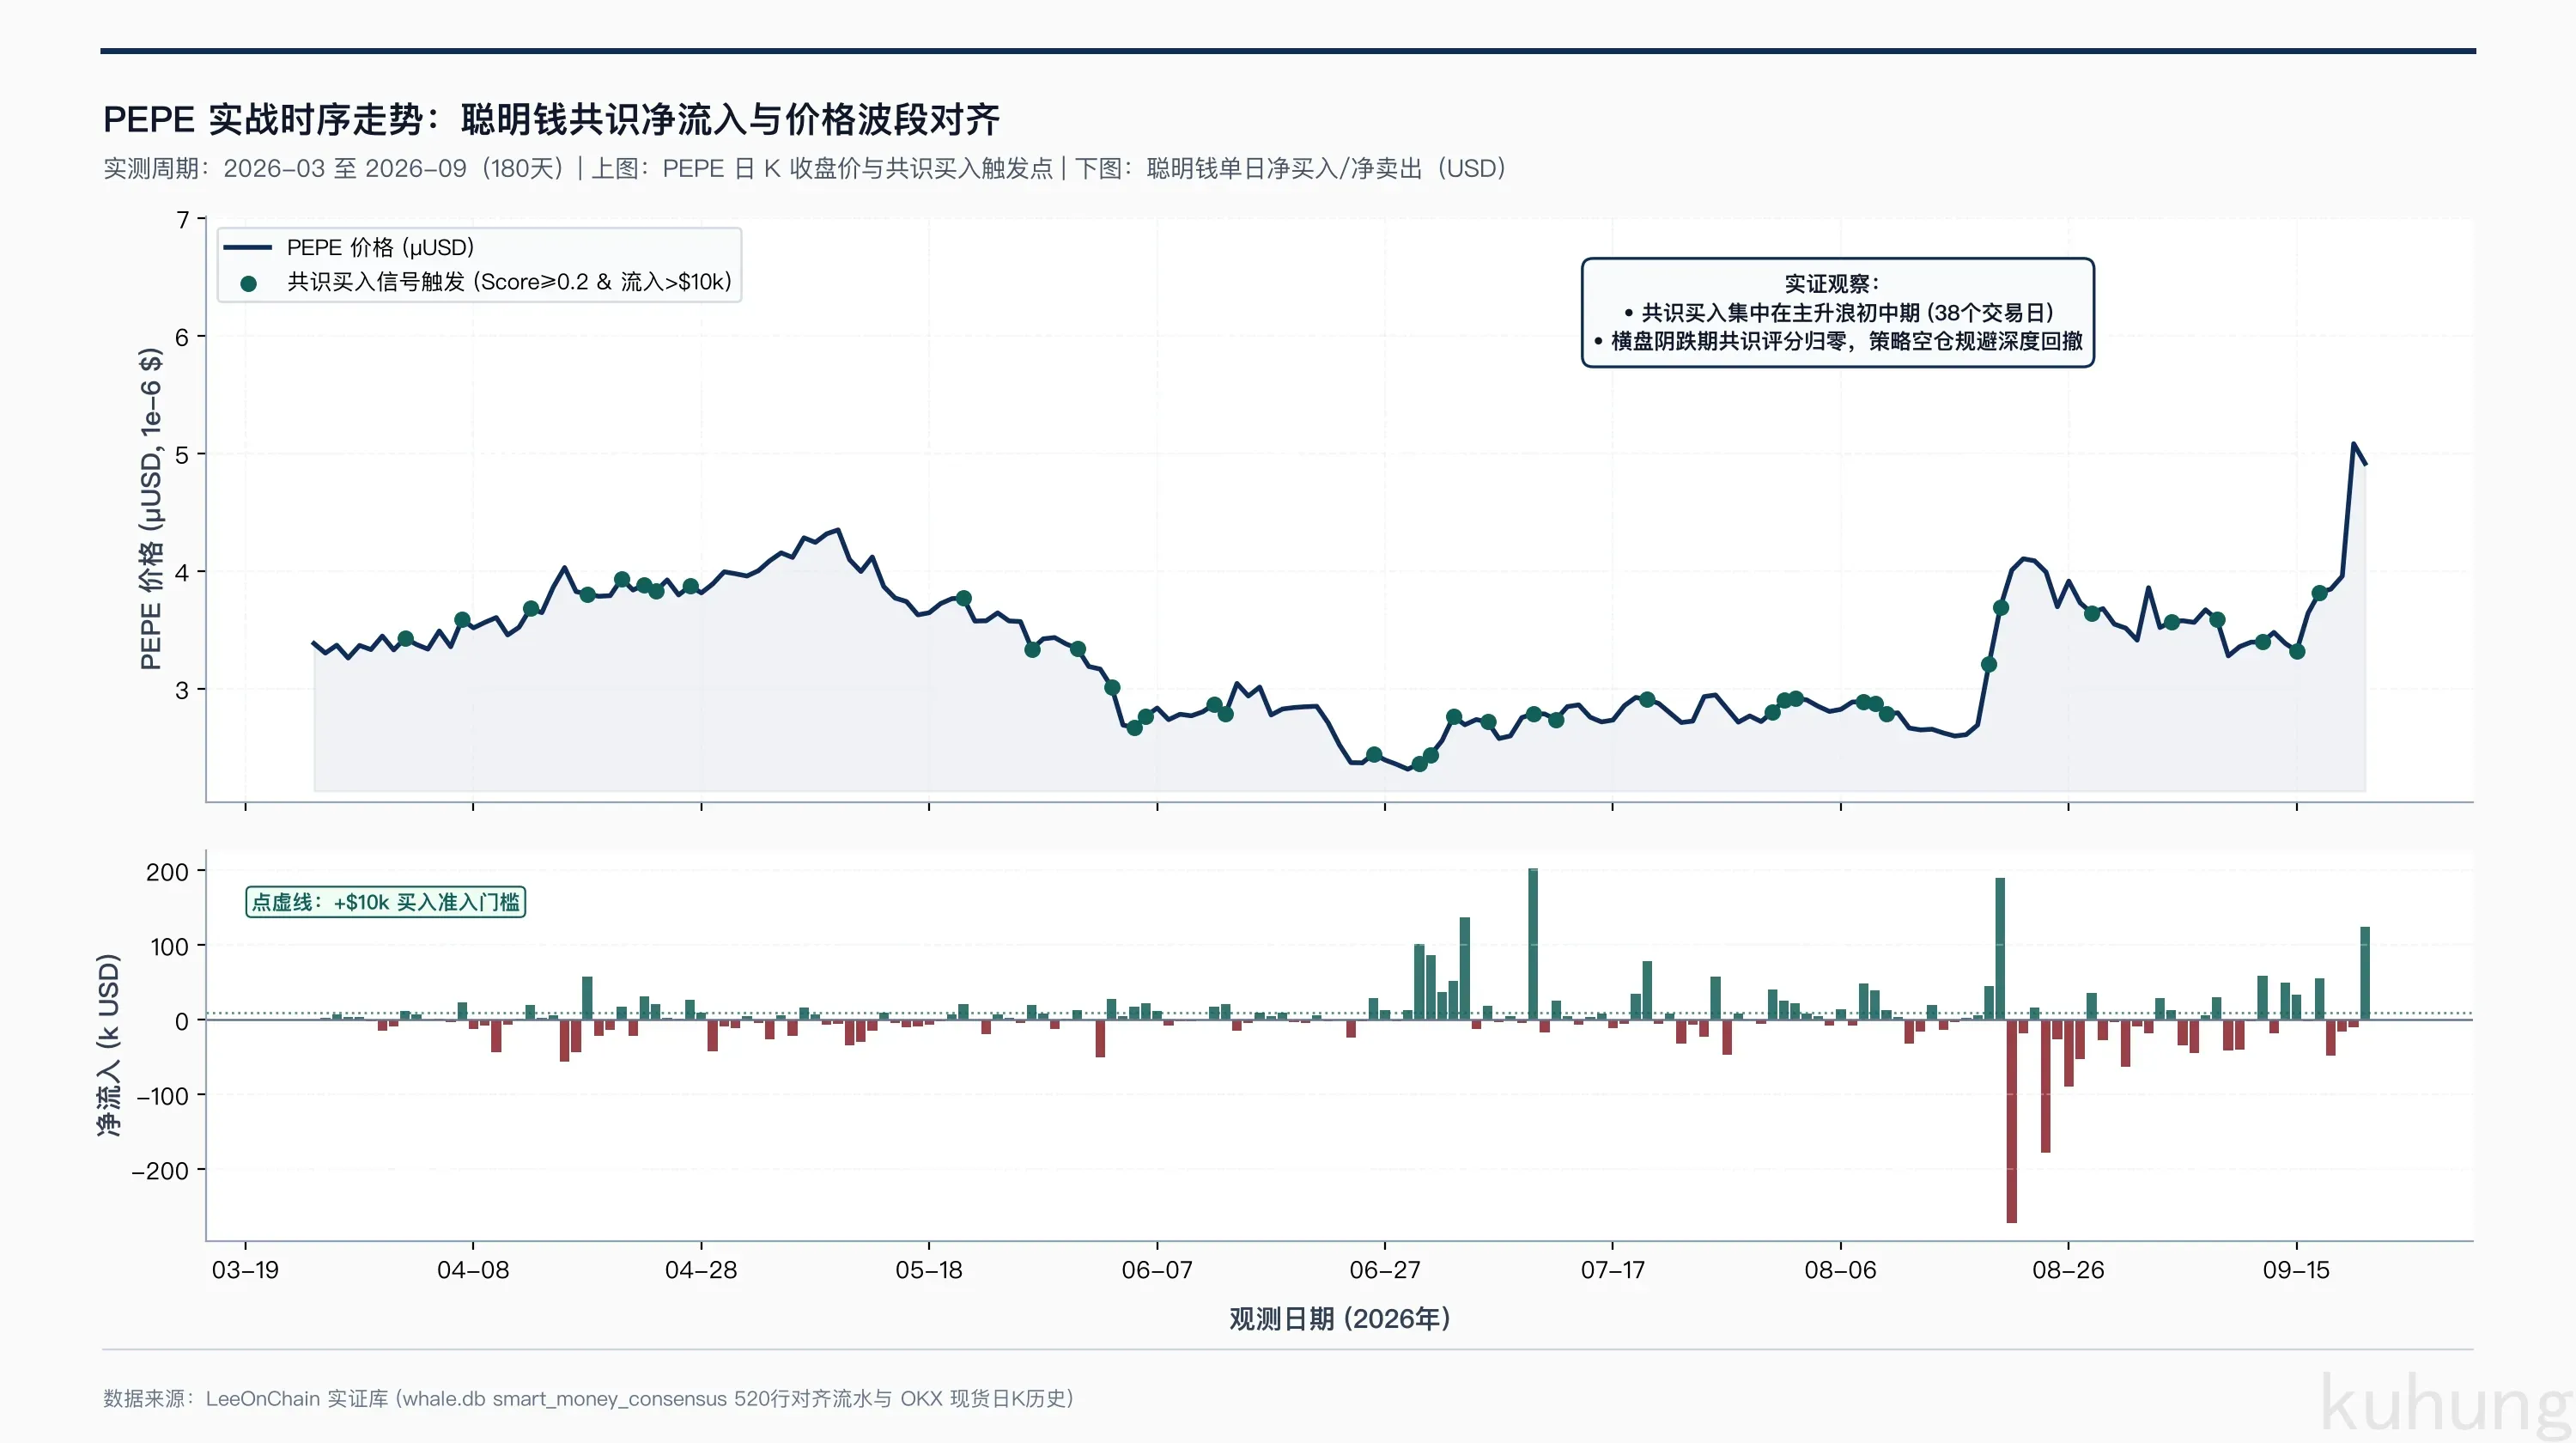The height and width of the screenshot is (1443, 2576).
Task: Click the date tick label 07-17
Action: [x=1613, y=1270]
